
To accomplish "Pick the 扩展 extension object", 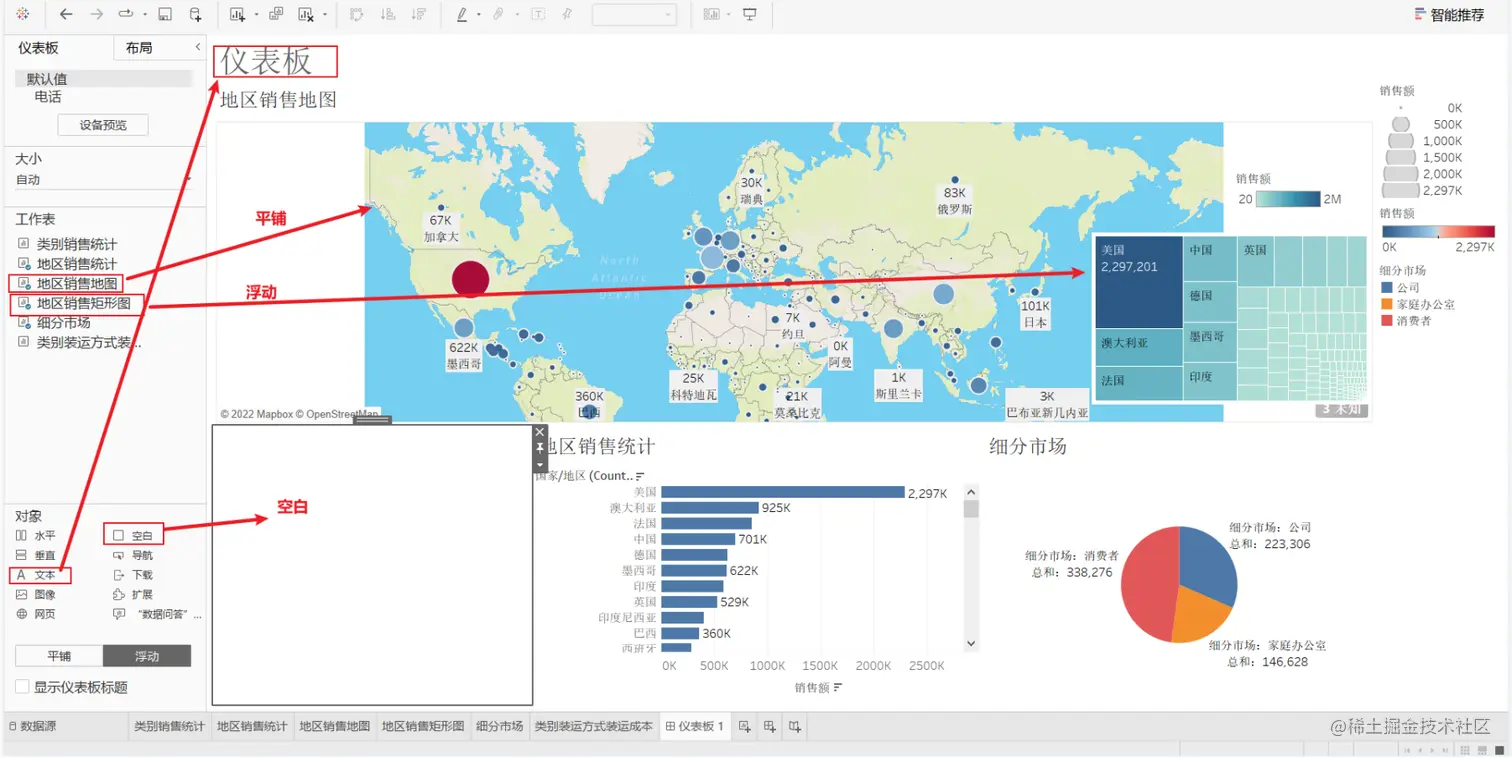I will pyautogui.click(x=134, y=594).
